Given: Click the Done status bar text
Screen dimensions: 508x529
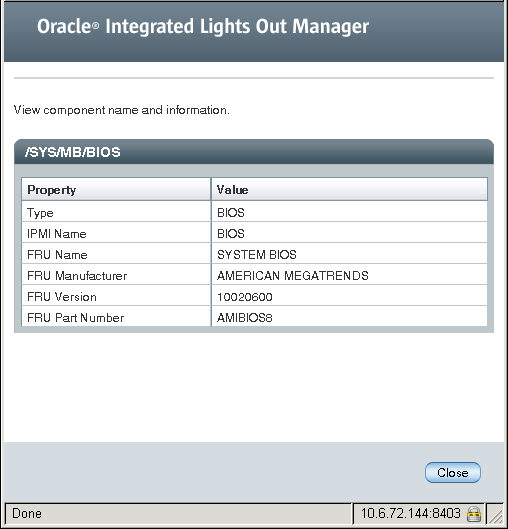Looking at the screenshot, I should pyautogui.click(x=27, y=513).
